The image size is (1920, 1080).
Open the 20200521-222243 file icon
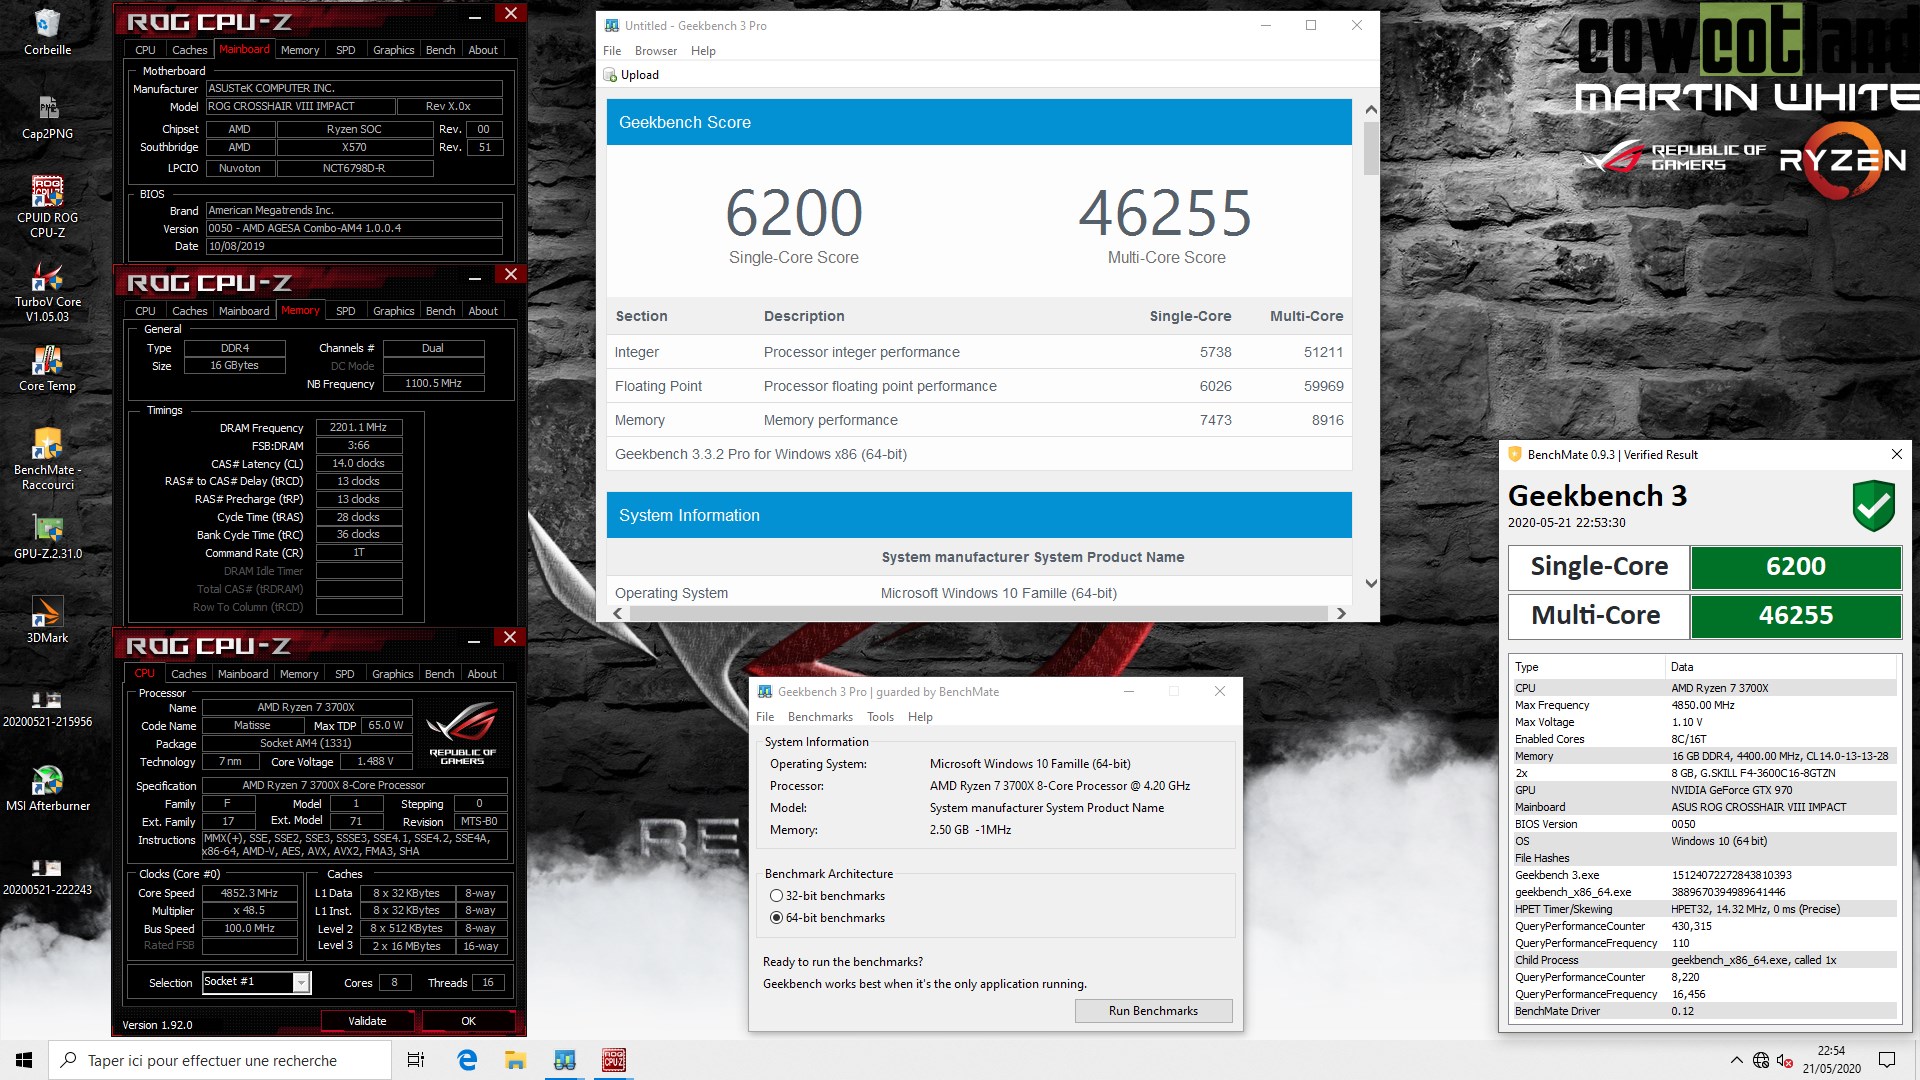tap(47, 876)
